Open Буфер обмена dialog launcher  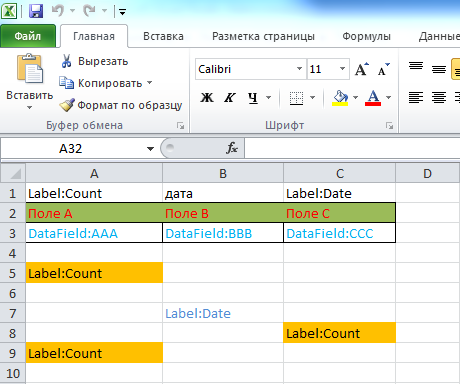pyautogui.click(x=181, y=126)
